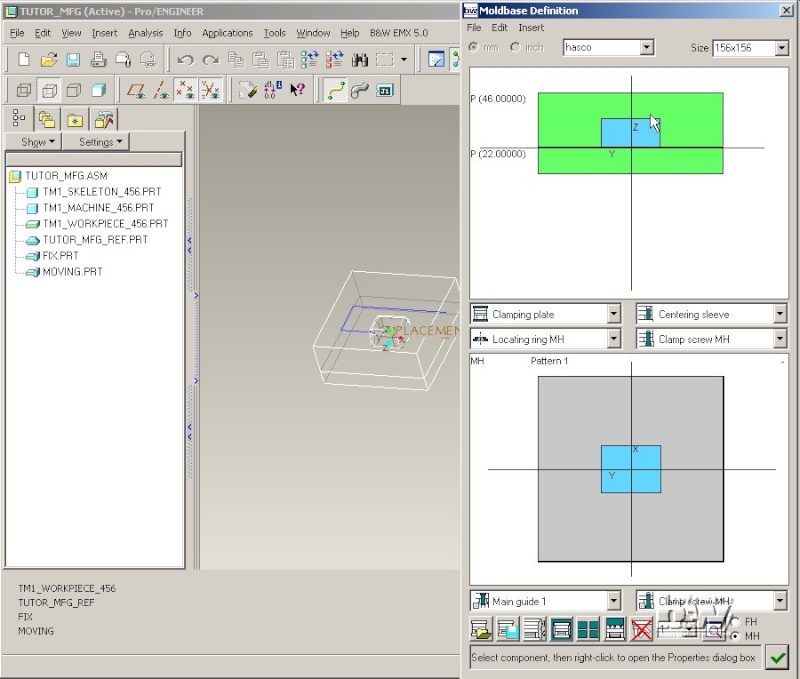800x679 pixels.
Task: Select the FH radio button
Action: 735,622
